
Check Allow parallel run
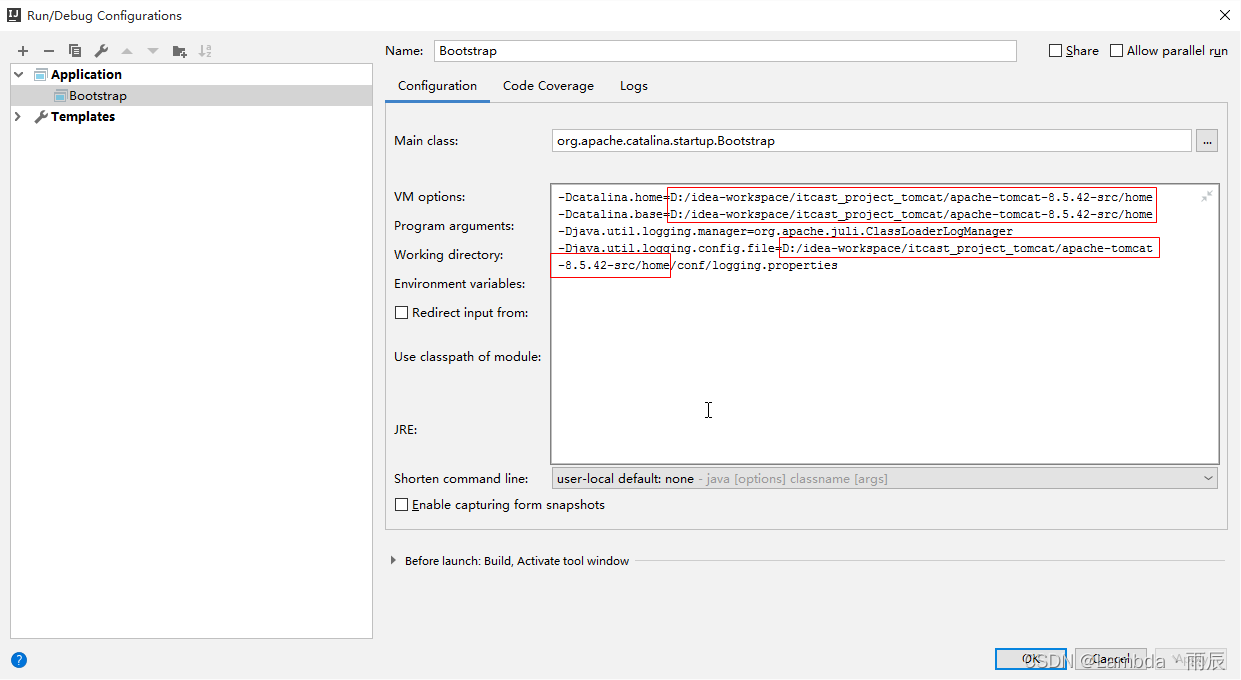[x=1114, y=50]
